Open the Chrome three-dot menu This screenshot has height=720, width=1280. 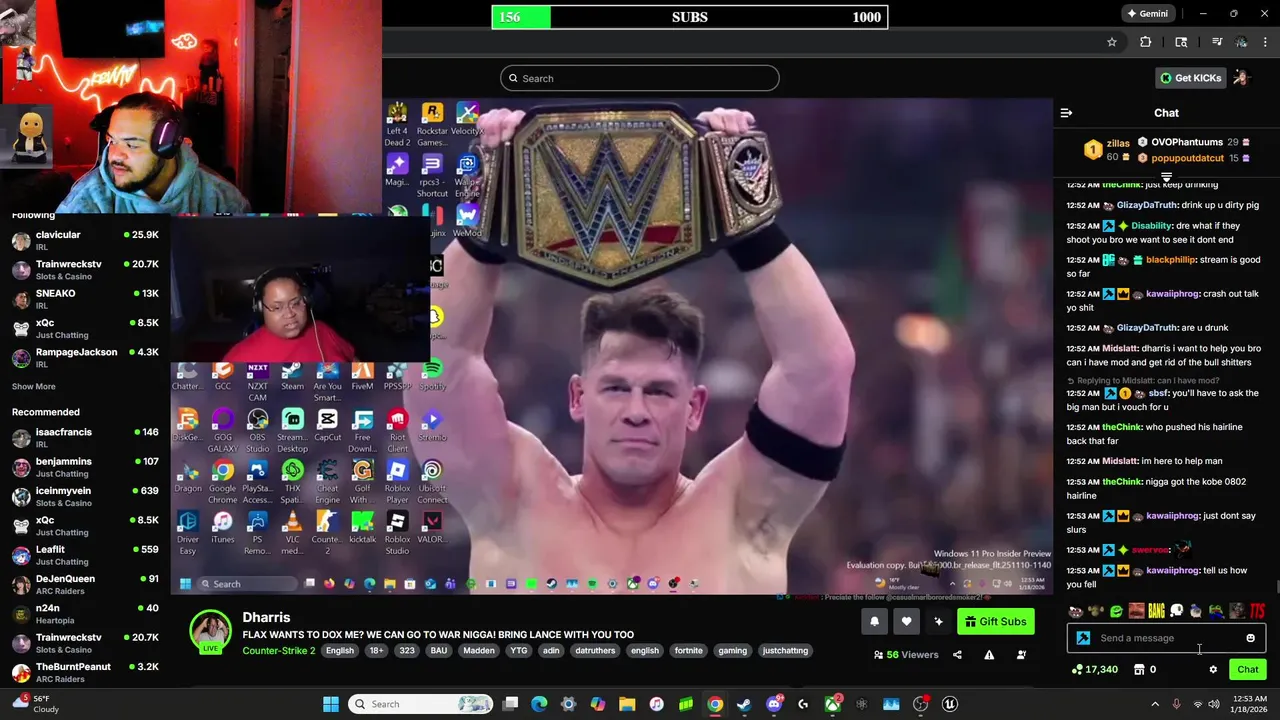[x=1266, y=42]
